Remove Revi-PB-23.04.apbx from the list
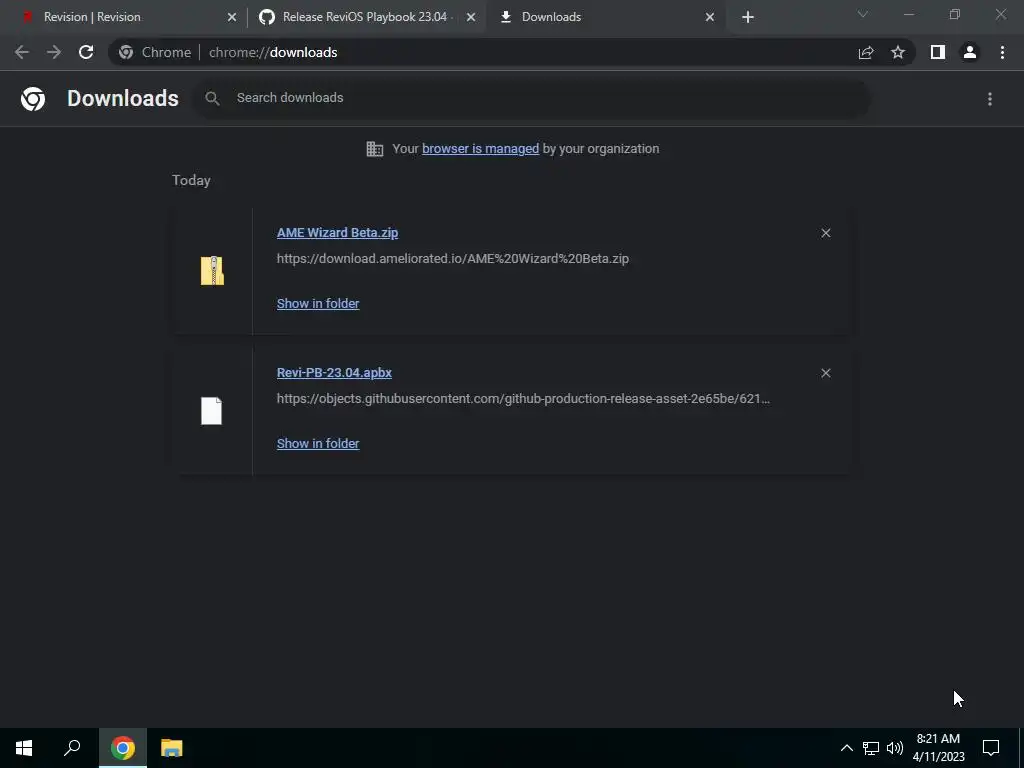Image resolution: width=1024 pixels, height=768 pixels. coord(825,373)
